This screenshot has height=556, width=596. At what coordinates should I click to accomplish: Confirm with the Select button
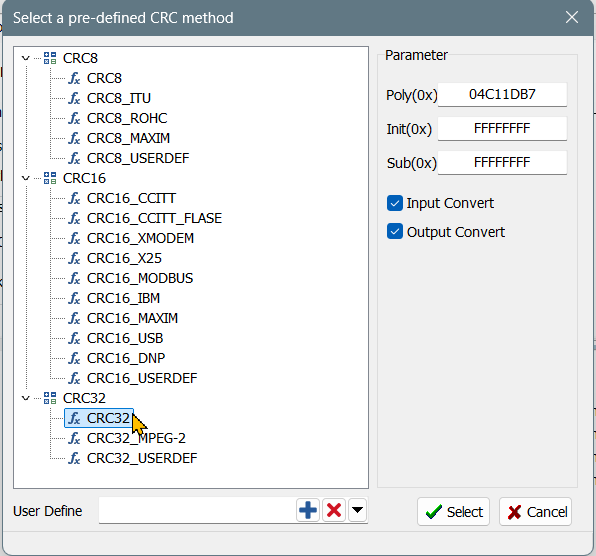tap(453, 512)
